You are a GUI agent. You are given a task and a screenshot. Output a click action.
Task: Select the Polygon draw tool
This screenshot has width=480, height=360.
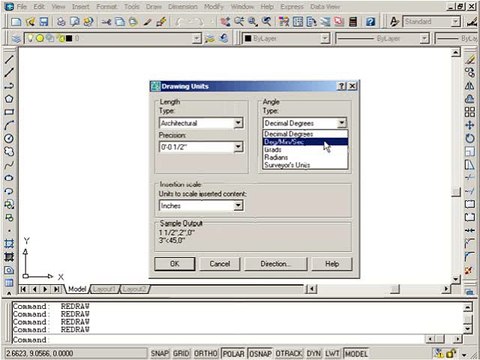coord(9,99)
